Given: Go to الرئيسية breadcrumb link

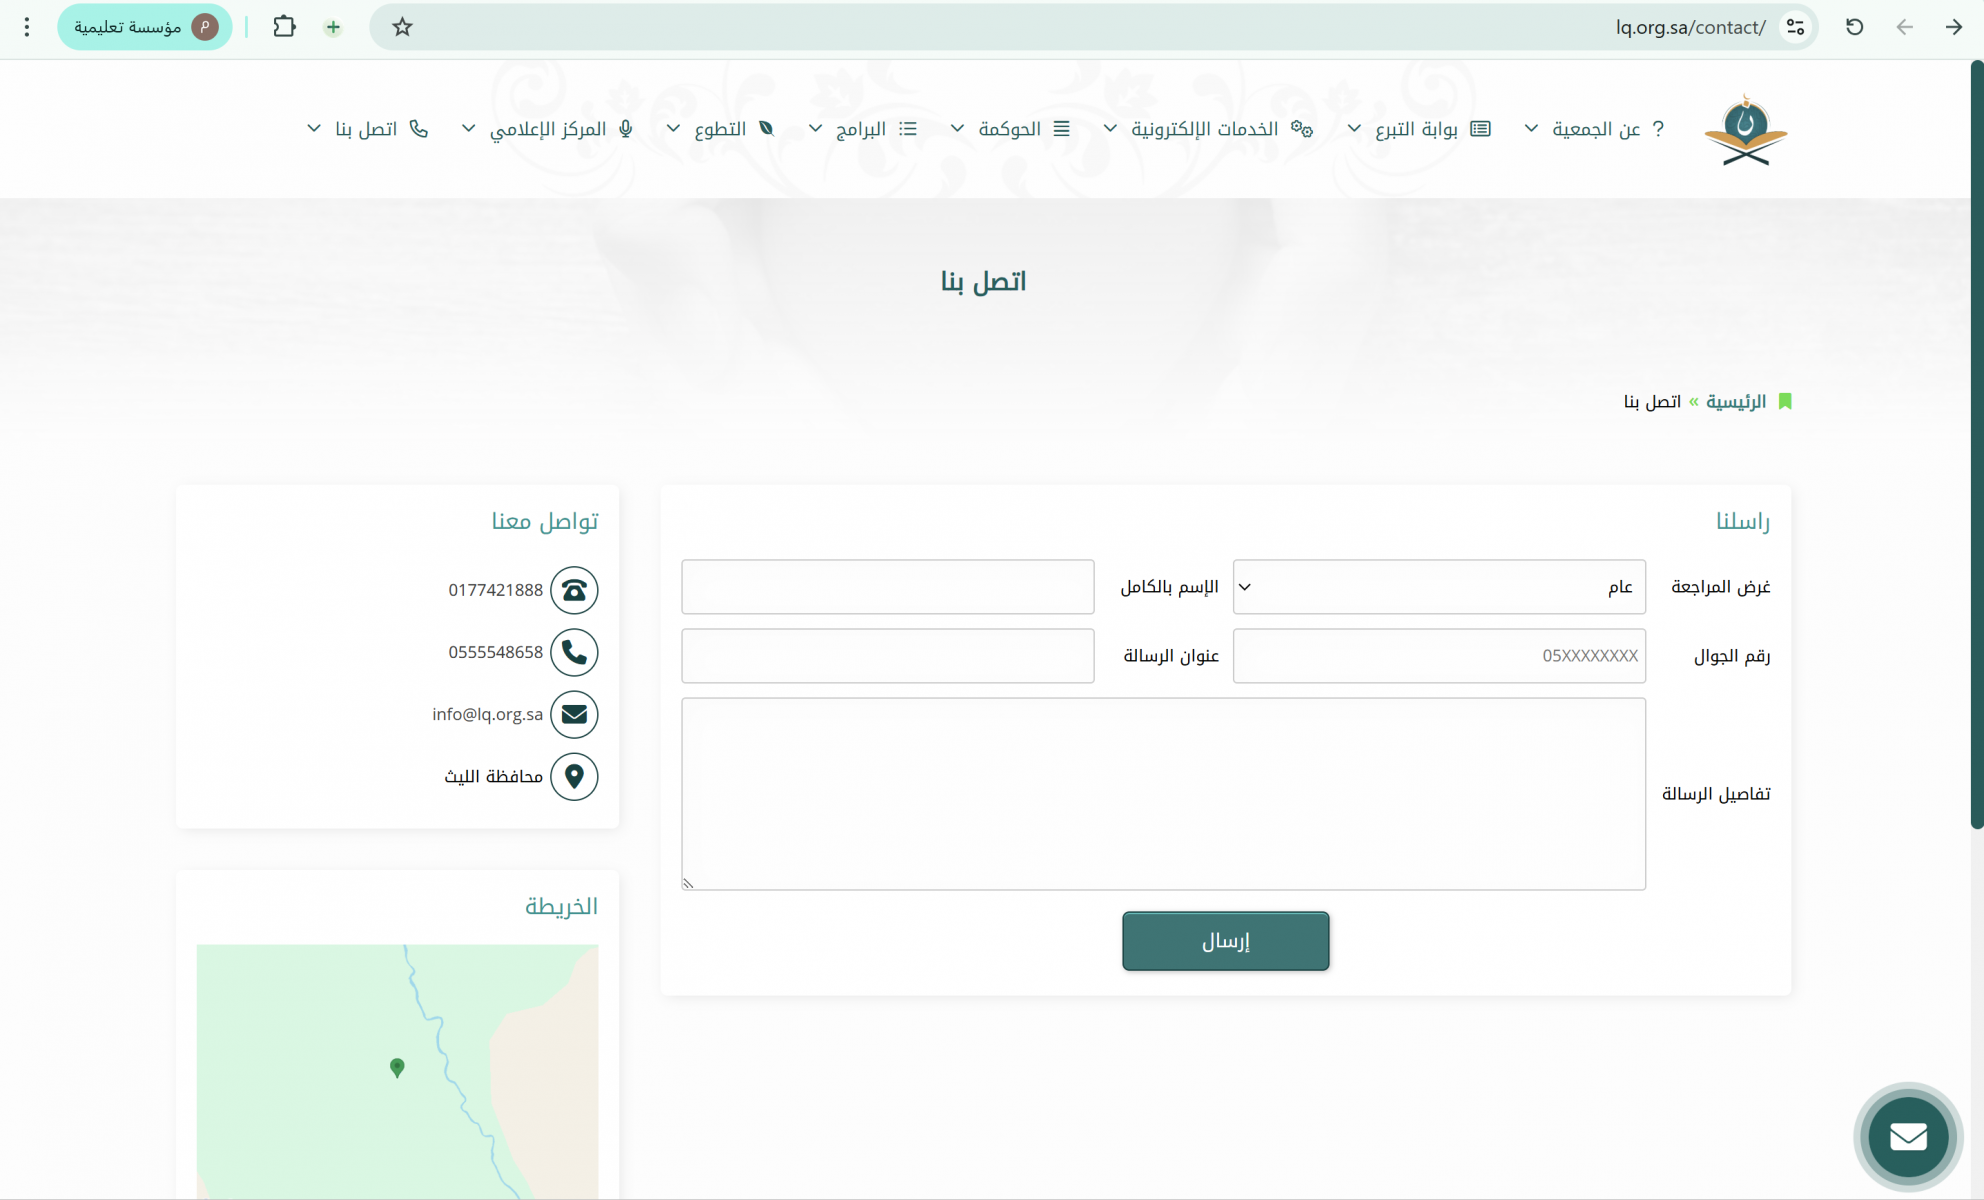Looking at the screenshot, I should pos(1735,401).
